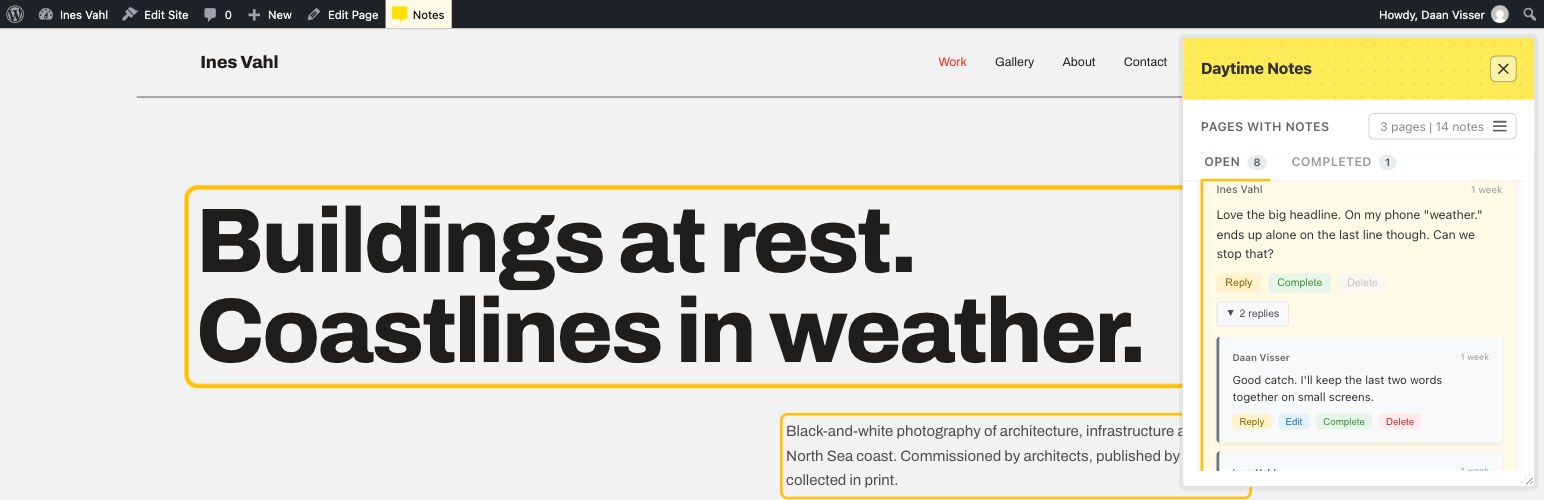Open the Howdy, Daan Visser account menu
The image size is (1544, 500).
[1443, 14]
